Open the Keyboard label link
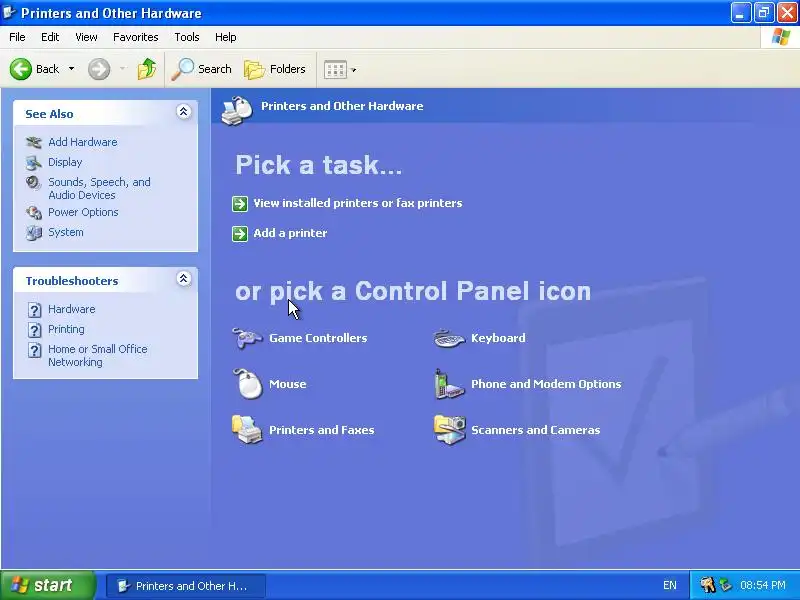The image size is (800, 600). (498, 338)
